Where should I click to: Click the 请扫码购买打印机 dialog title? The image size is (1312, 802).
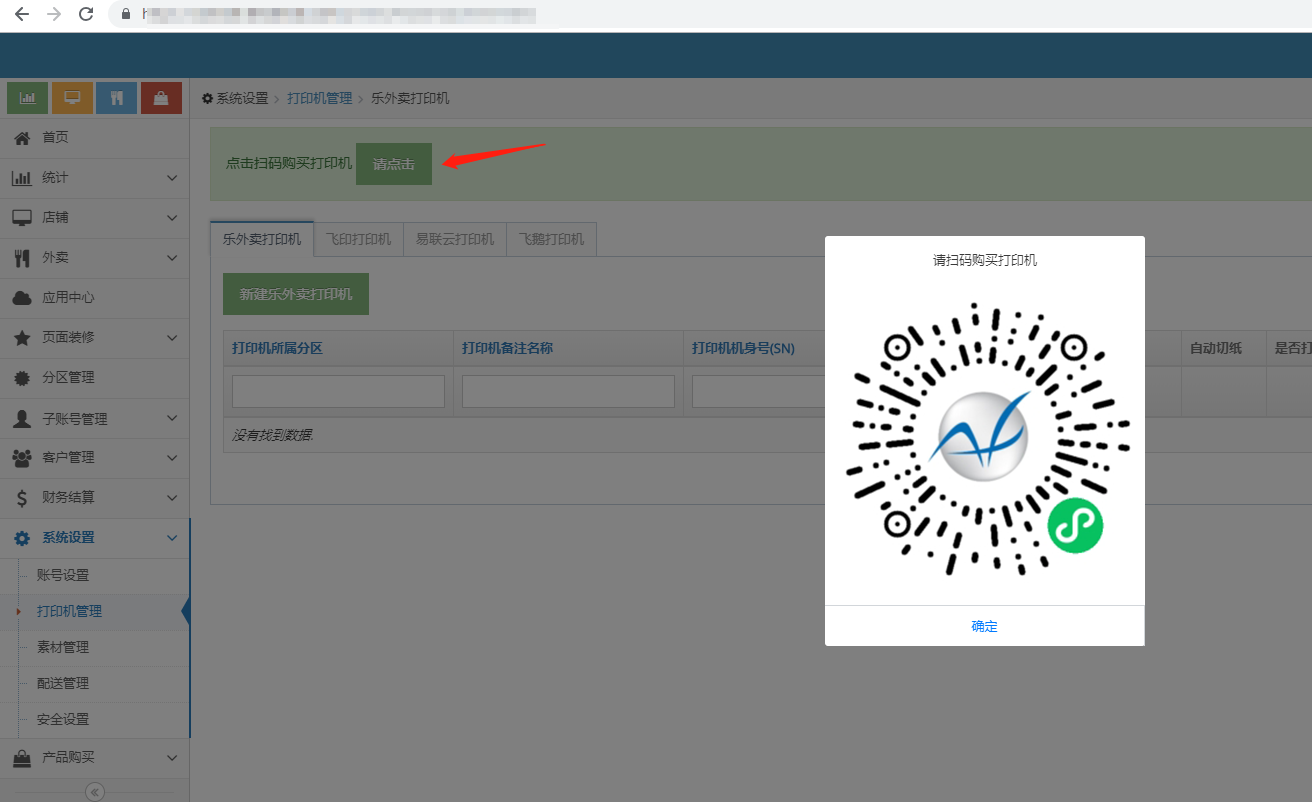(x=985, y=260)
